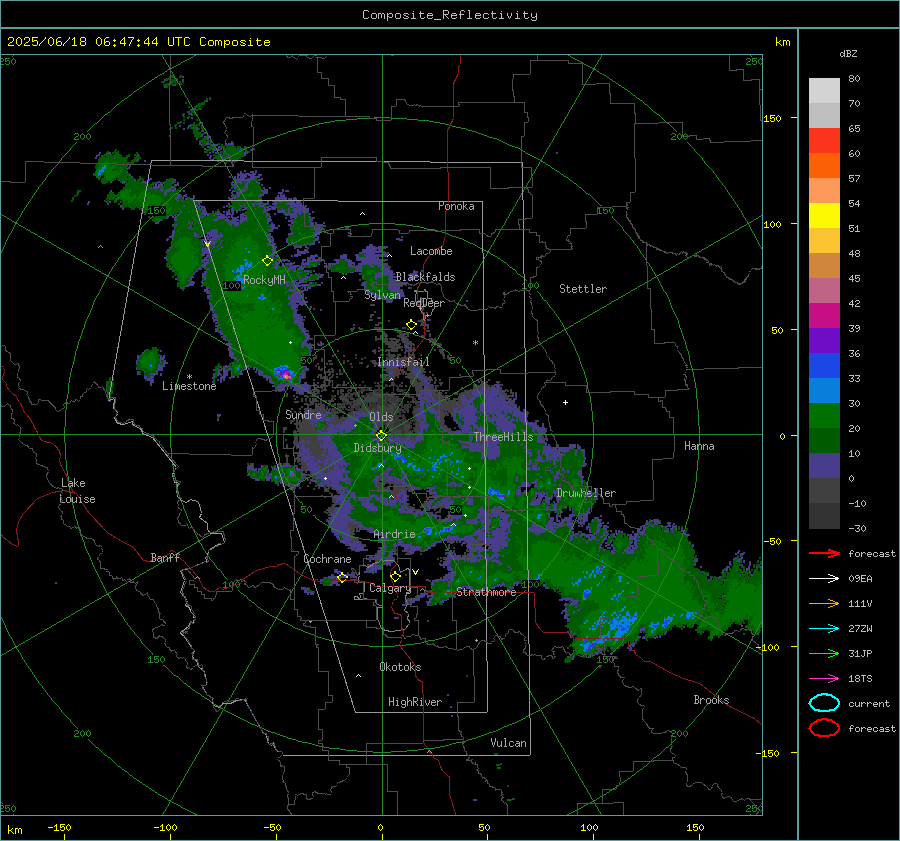Image resolution: width=900 pixels, height=841 pixels.
Task: Click the Drumheller label
Action: click(586, 493)
